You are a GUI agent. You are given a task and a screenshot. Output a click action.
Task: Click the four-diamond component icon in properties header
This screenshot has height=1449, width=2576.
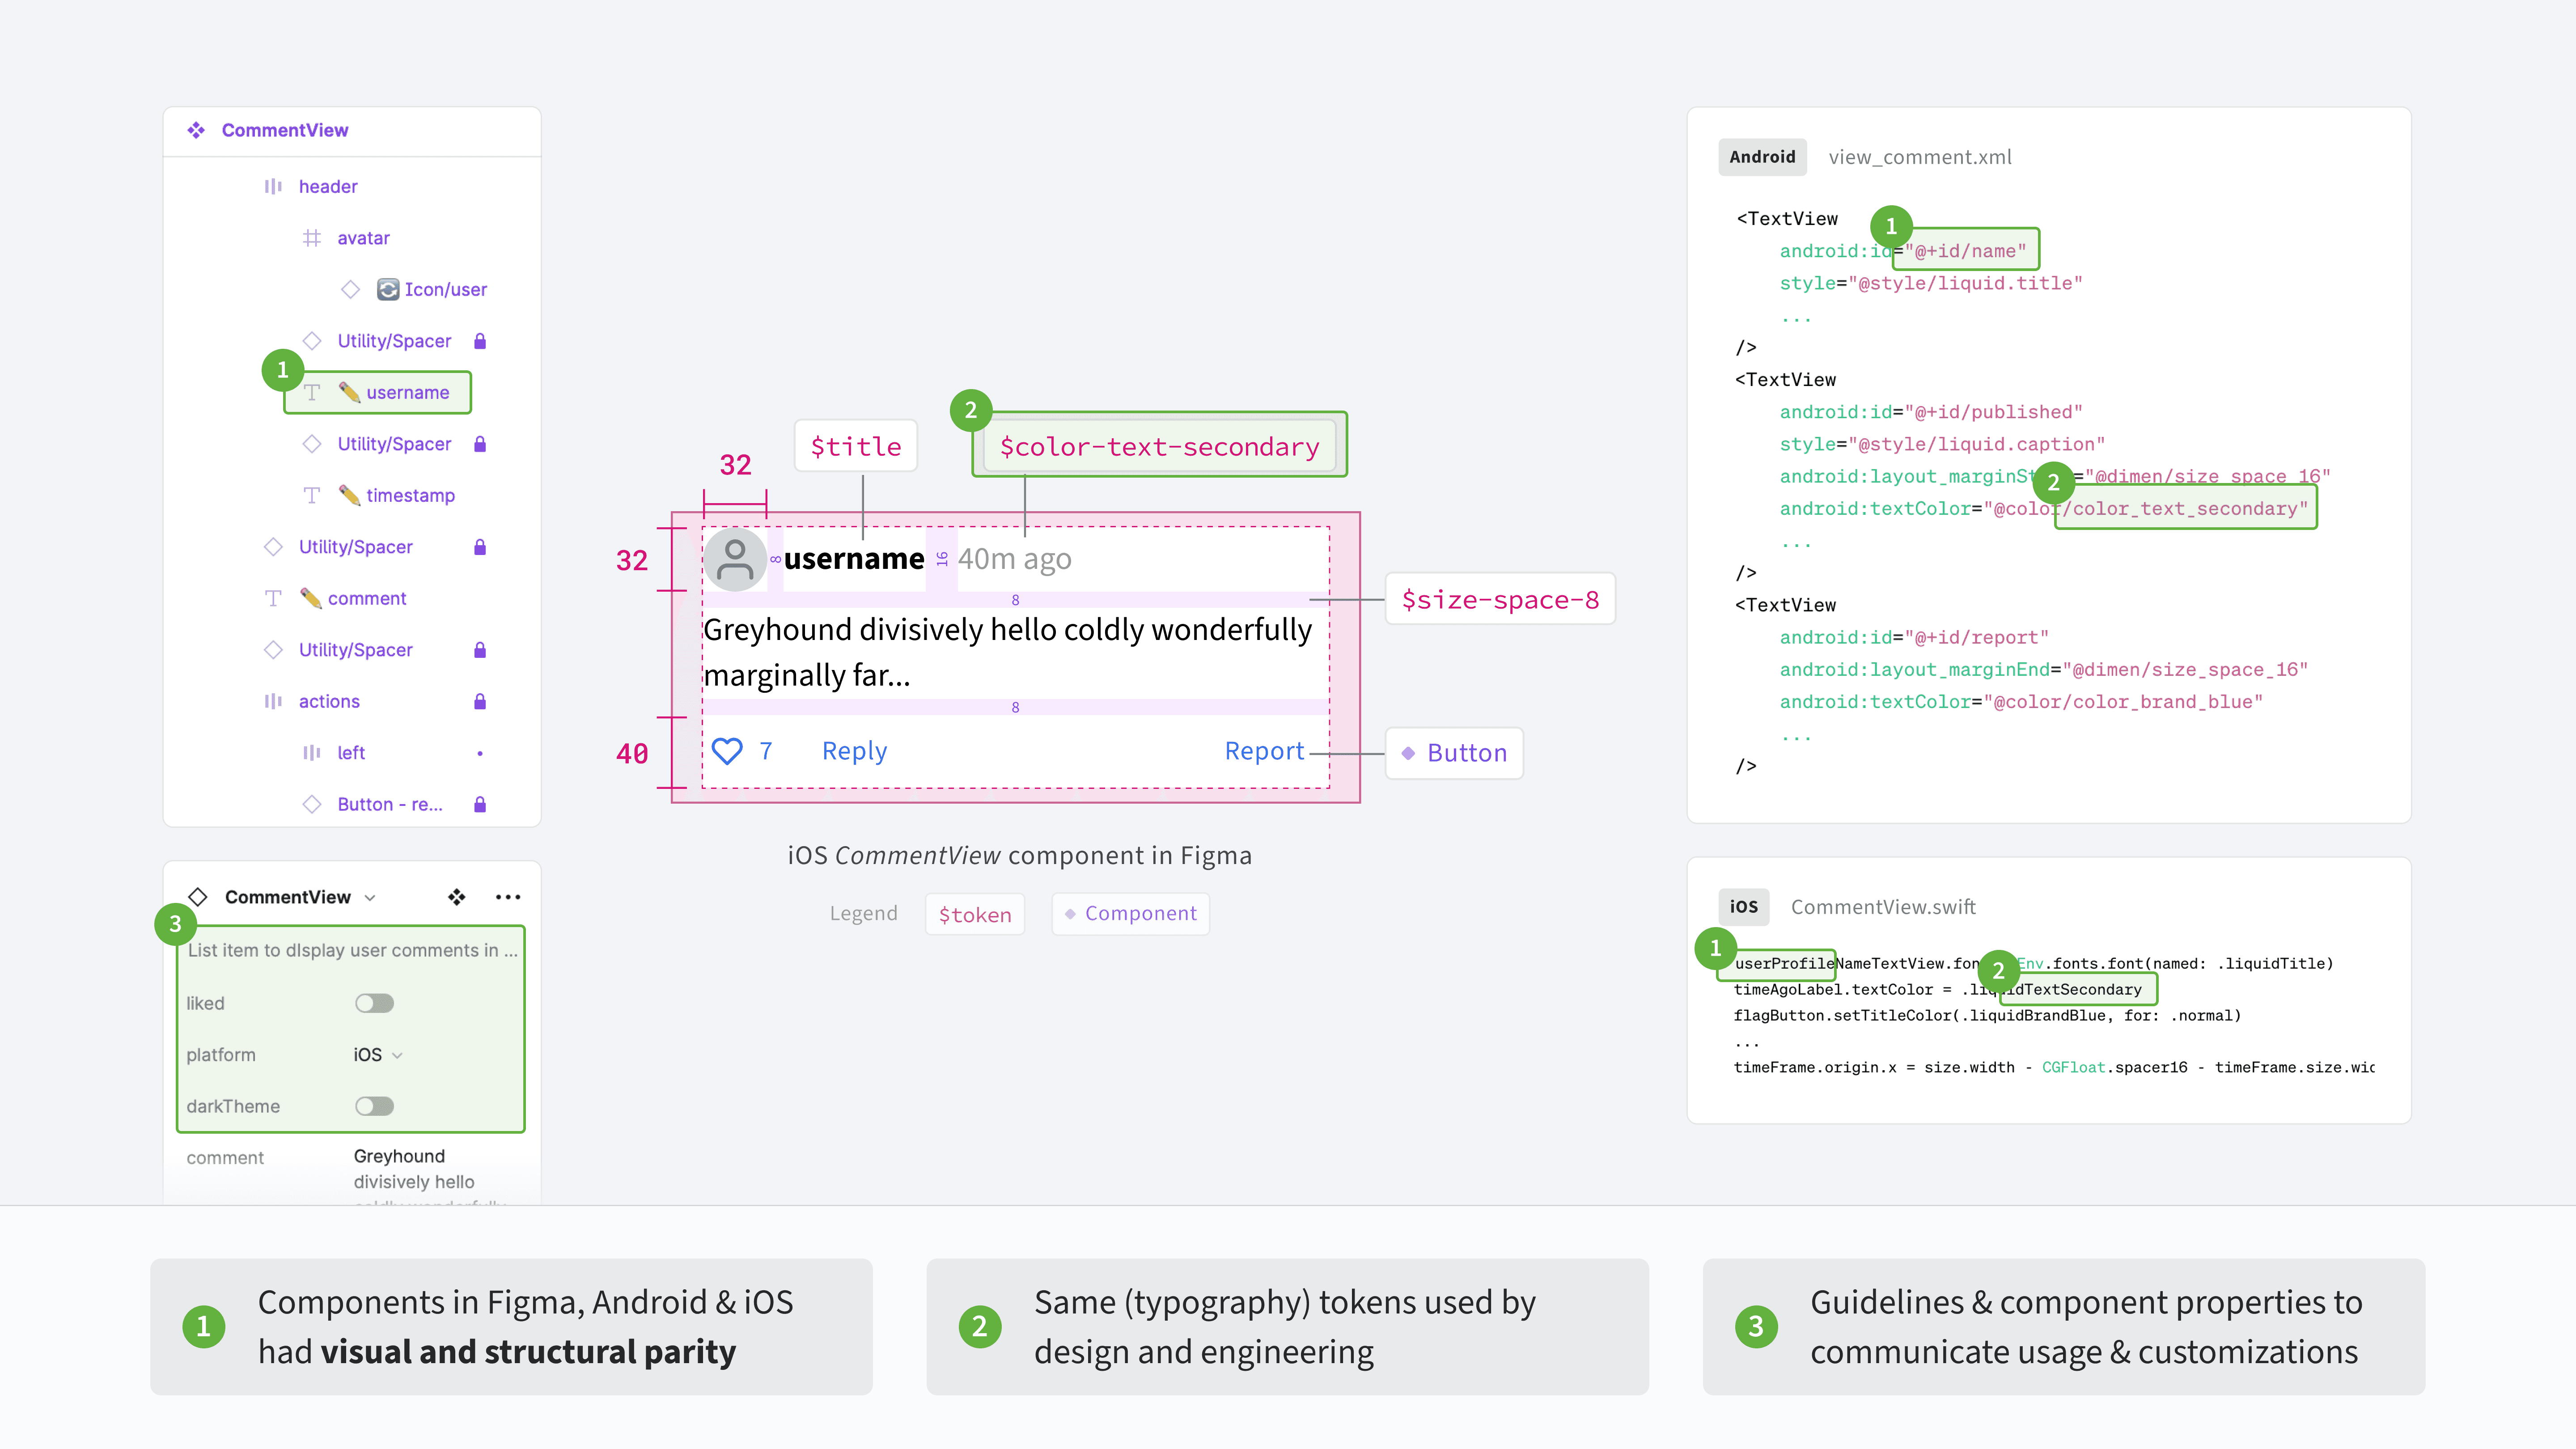[x=457, y=897]
